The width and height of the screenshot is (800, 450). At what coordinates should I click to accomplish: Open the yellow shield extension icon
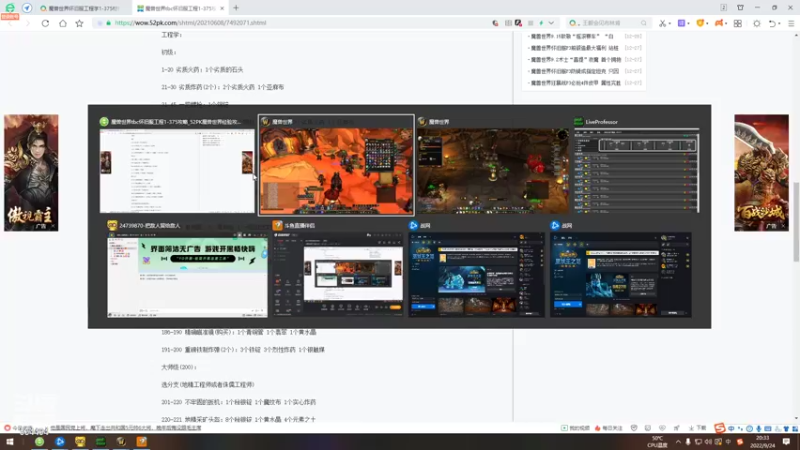701,23
